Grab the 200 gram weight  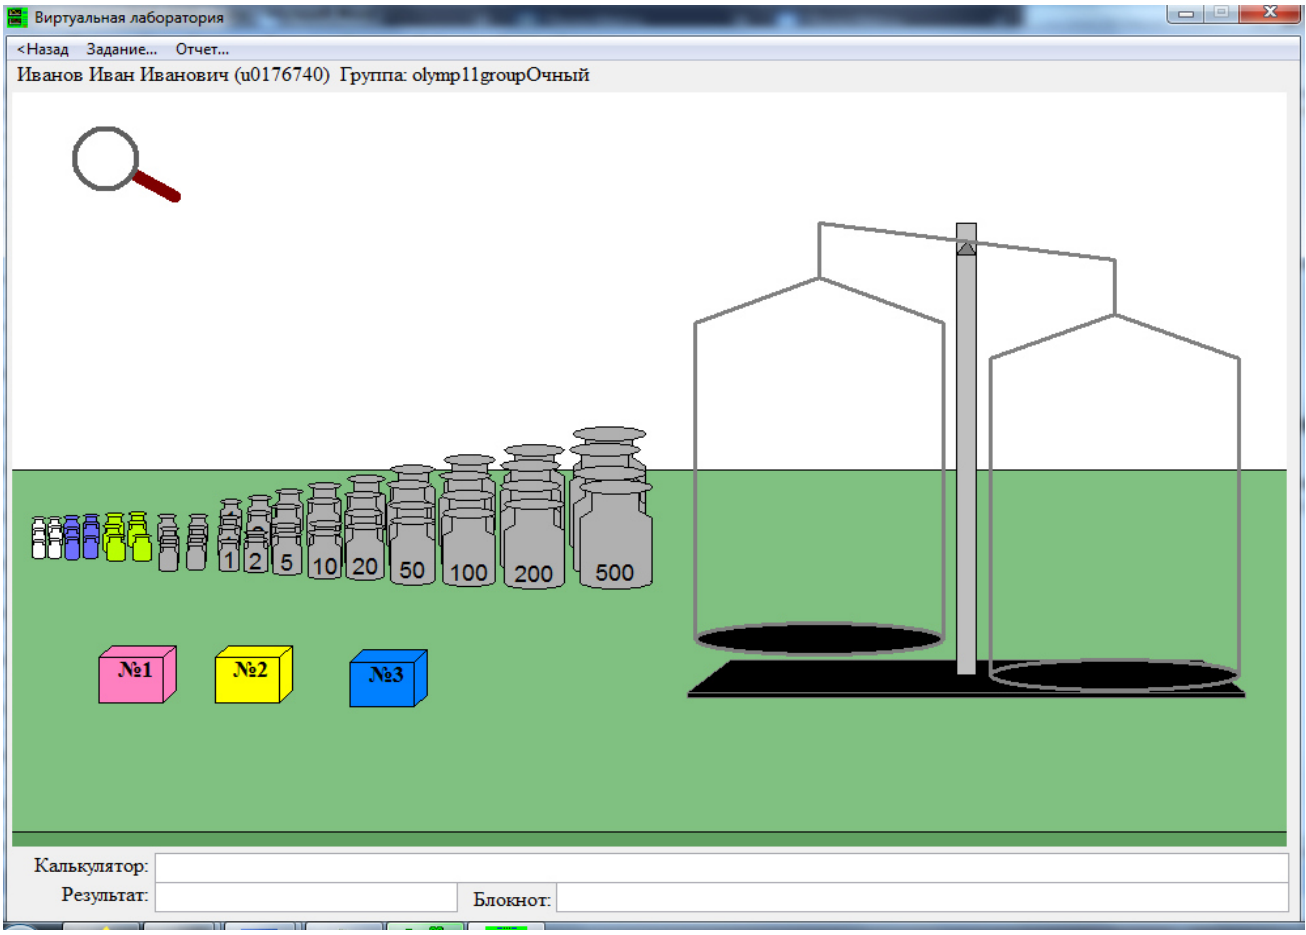pos(534,543)
